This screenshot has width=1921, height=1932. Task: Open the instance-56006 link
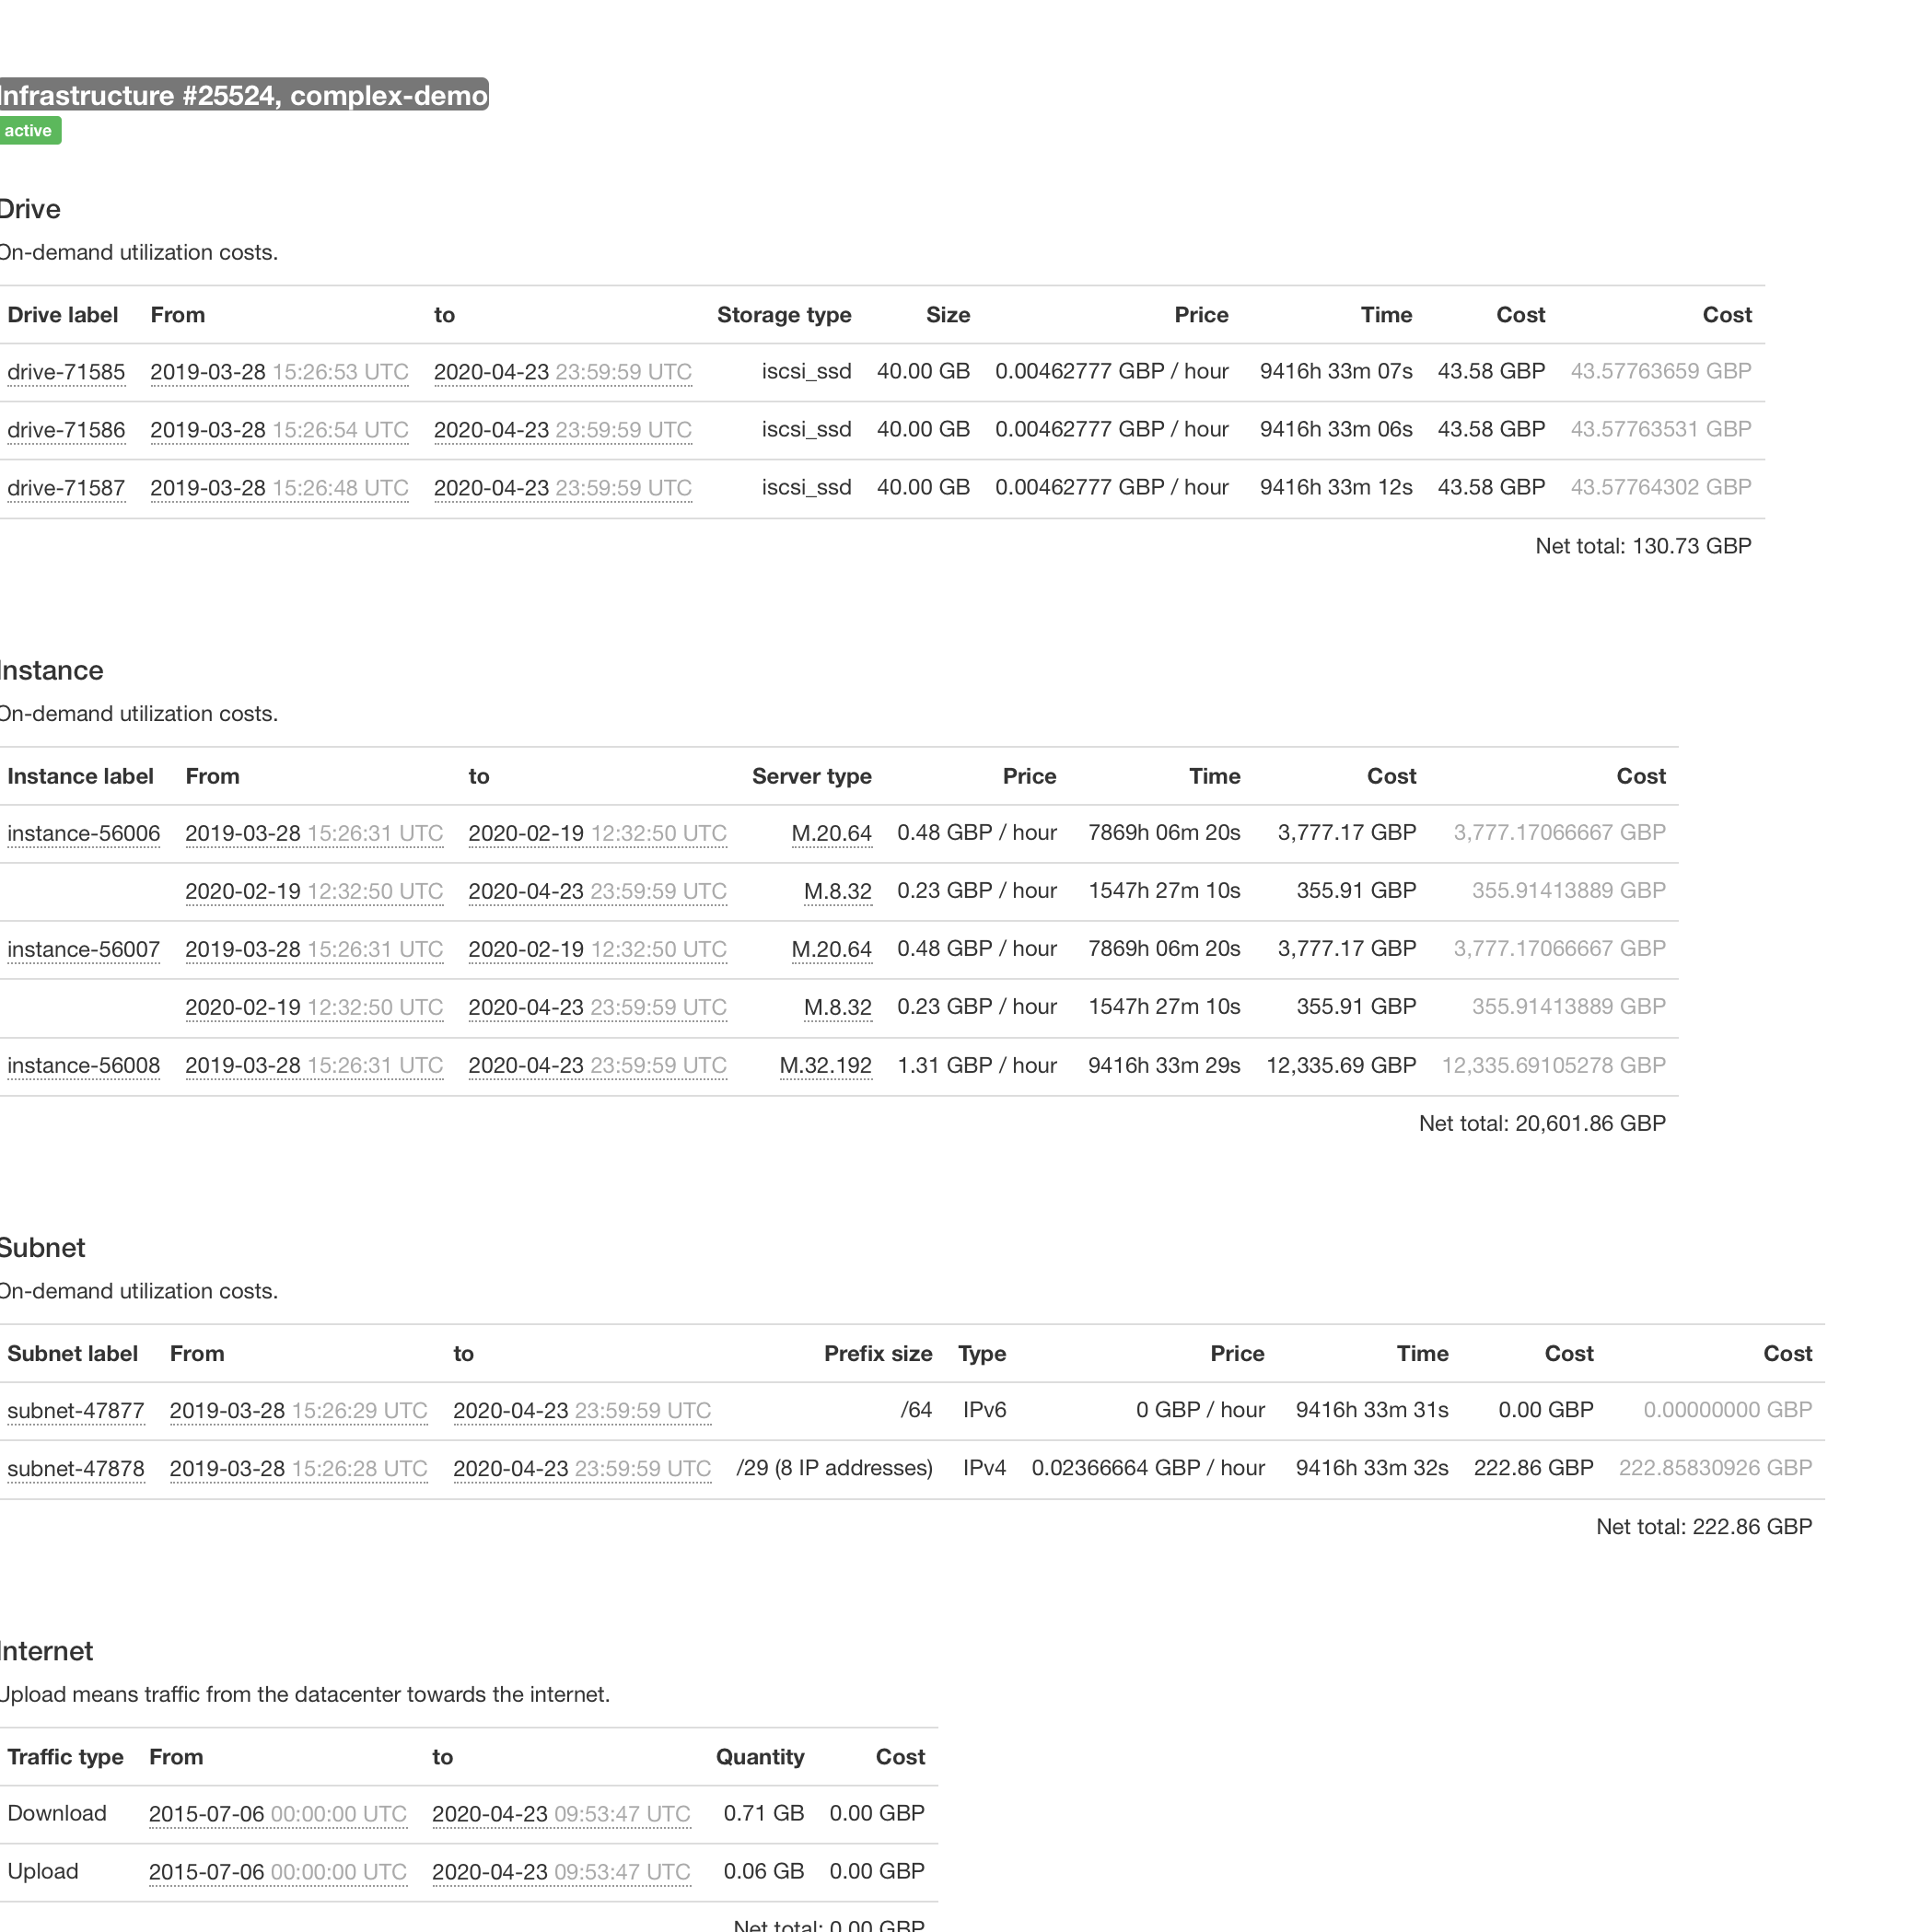pos(83,834)
